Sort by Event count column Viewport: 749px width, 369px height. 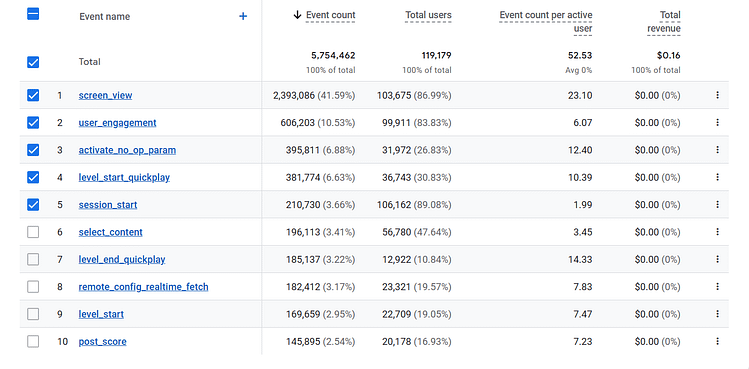[330, 15]
